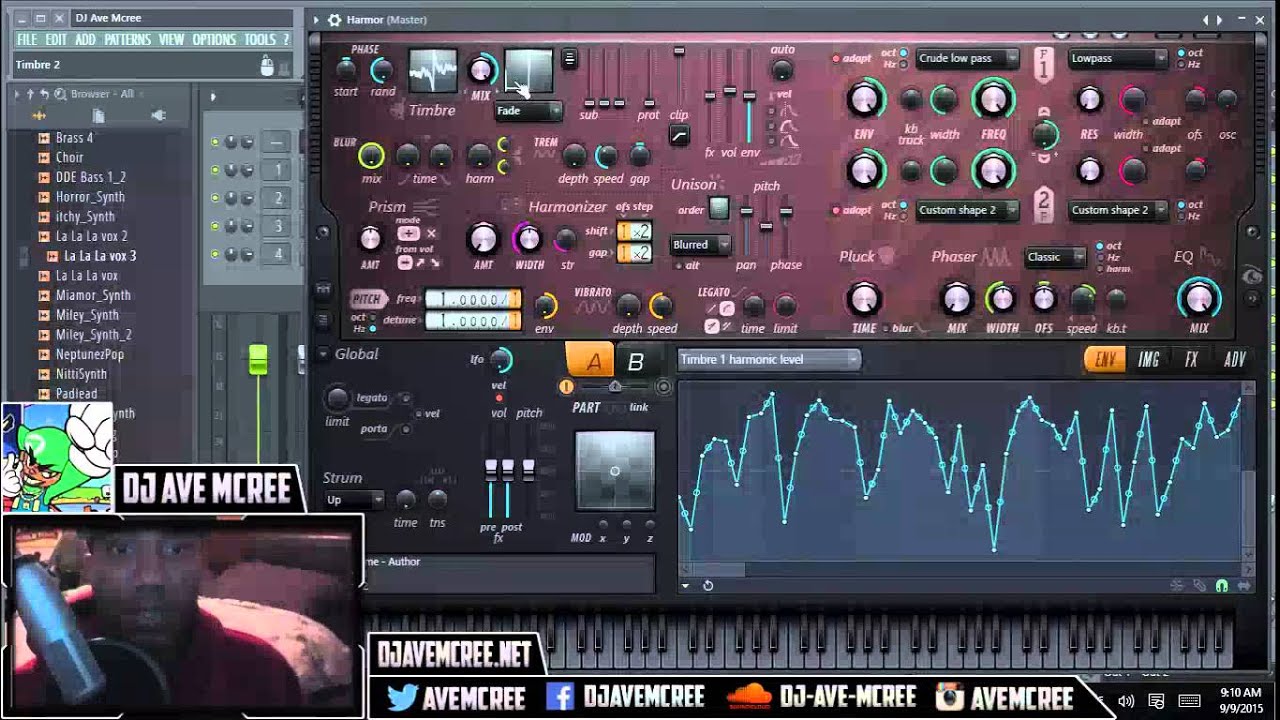Switch to the ENV tab
Image resolution: width=1280 pixels, height=720 pixels.
coord(1105,360)
